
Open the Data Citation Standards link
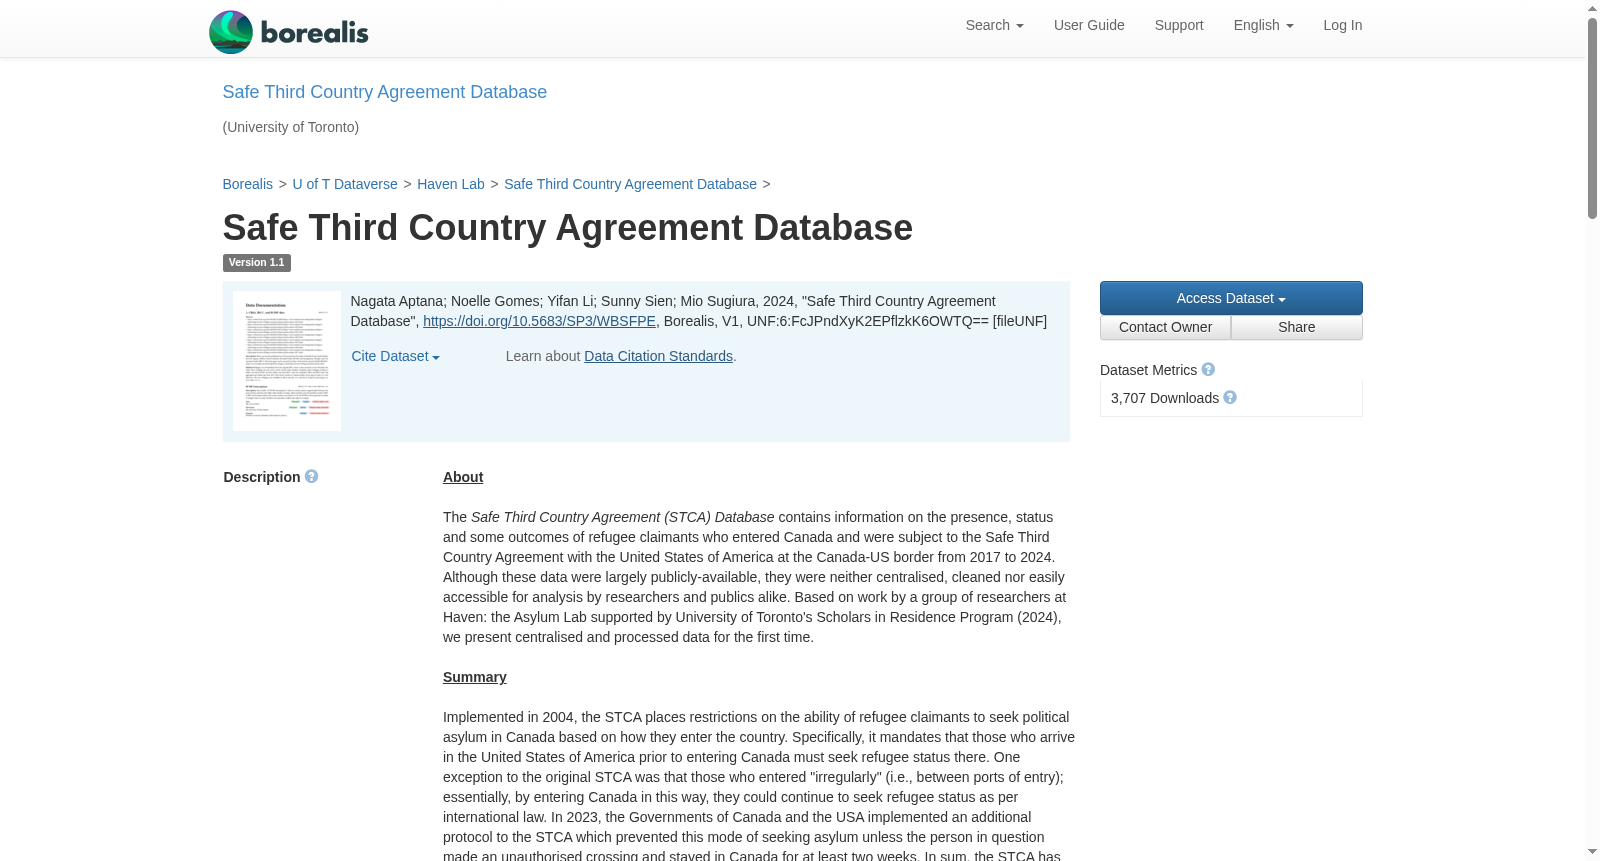[658, 356]
